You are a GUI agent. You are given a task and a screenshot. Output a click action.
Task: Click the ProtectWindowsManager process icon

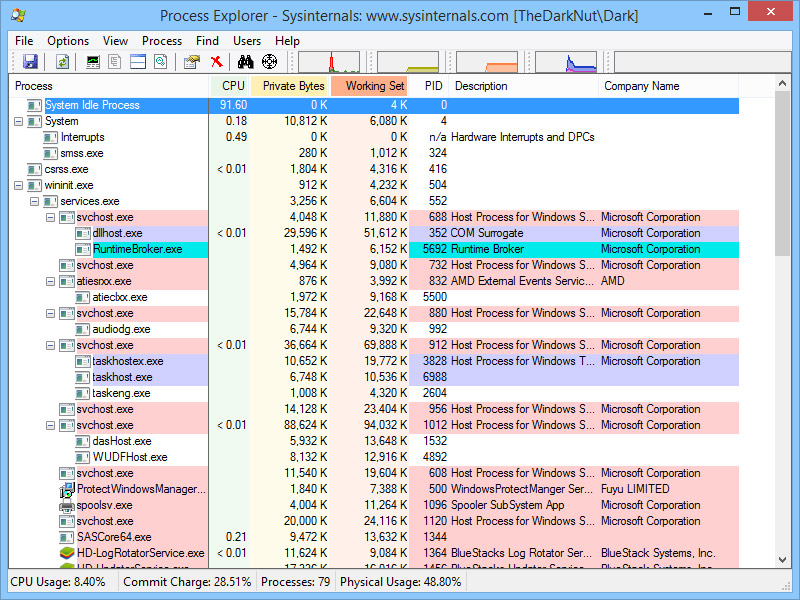tap(67, 490)
